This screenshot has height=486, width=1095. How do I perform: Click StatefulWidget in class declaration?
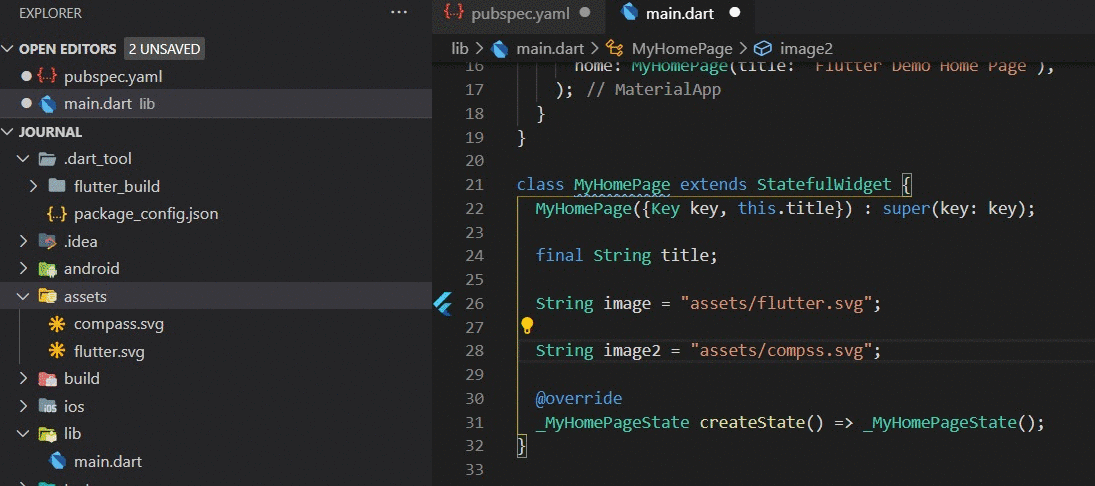[x=824, y=184]
